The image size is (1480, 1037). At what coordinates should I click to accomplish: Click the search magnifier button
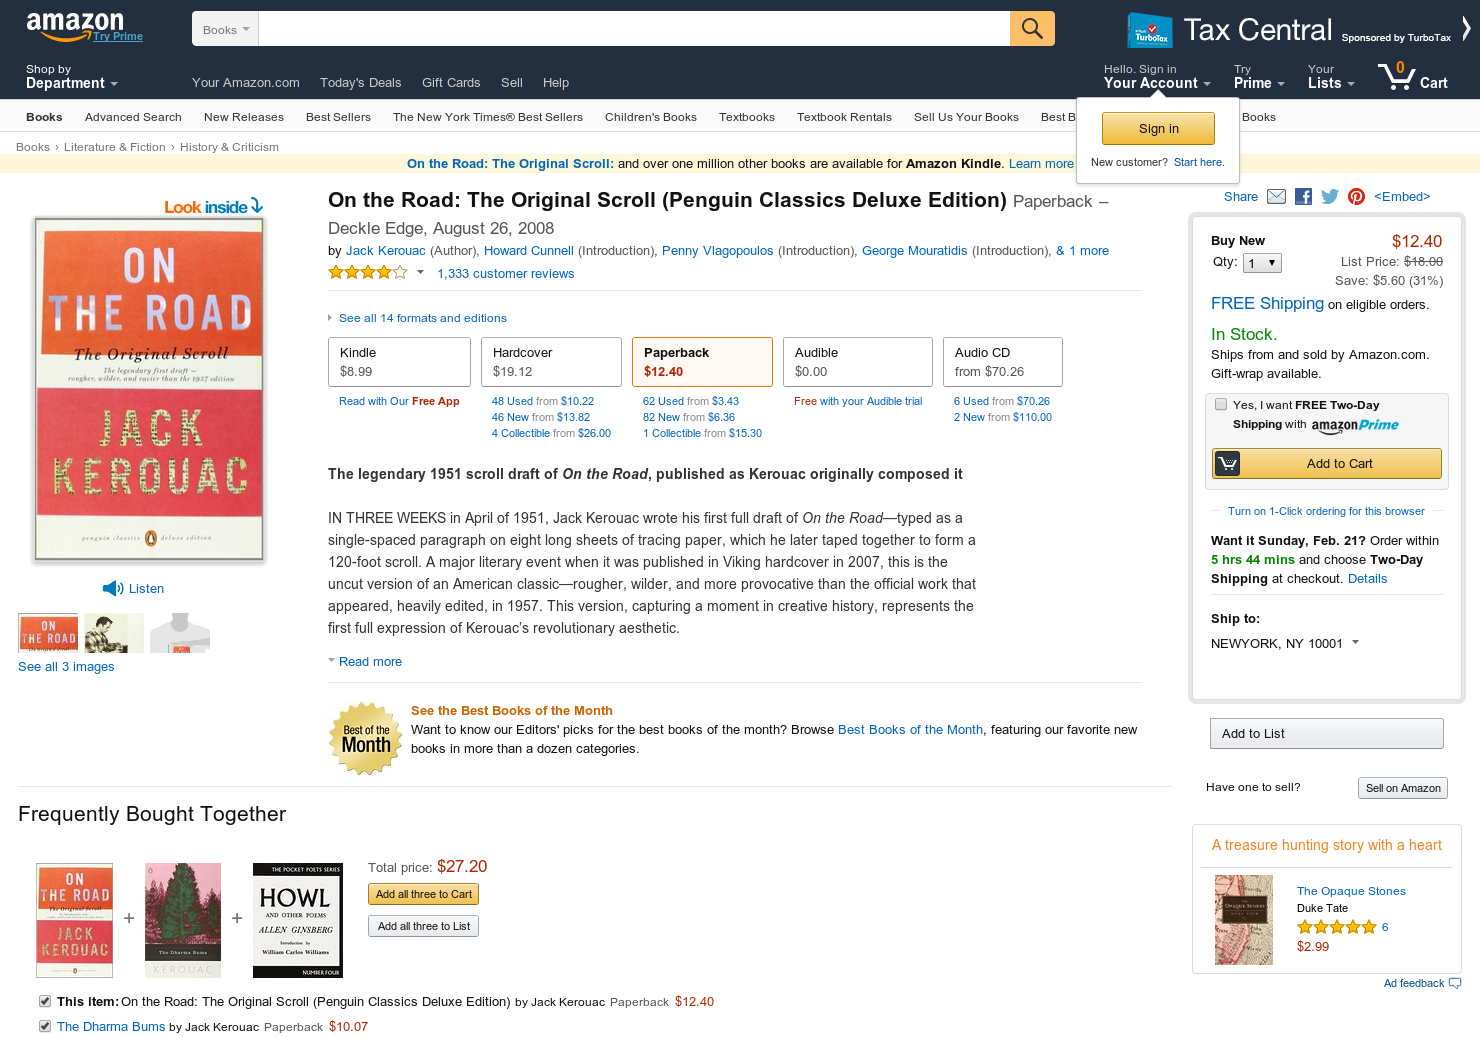[x=1032, y=29]
